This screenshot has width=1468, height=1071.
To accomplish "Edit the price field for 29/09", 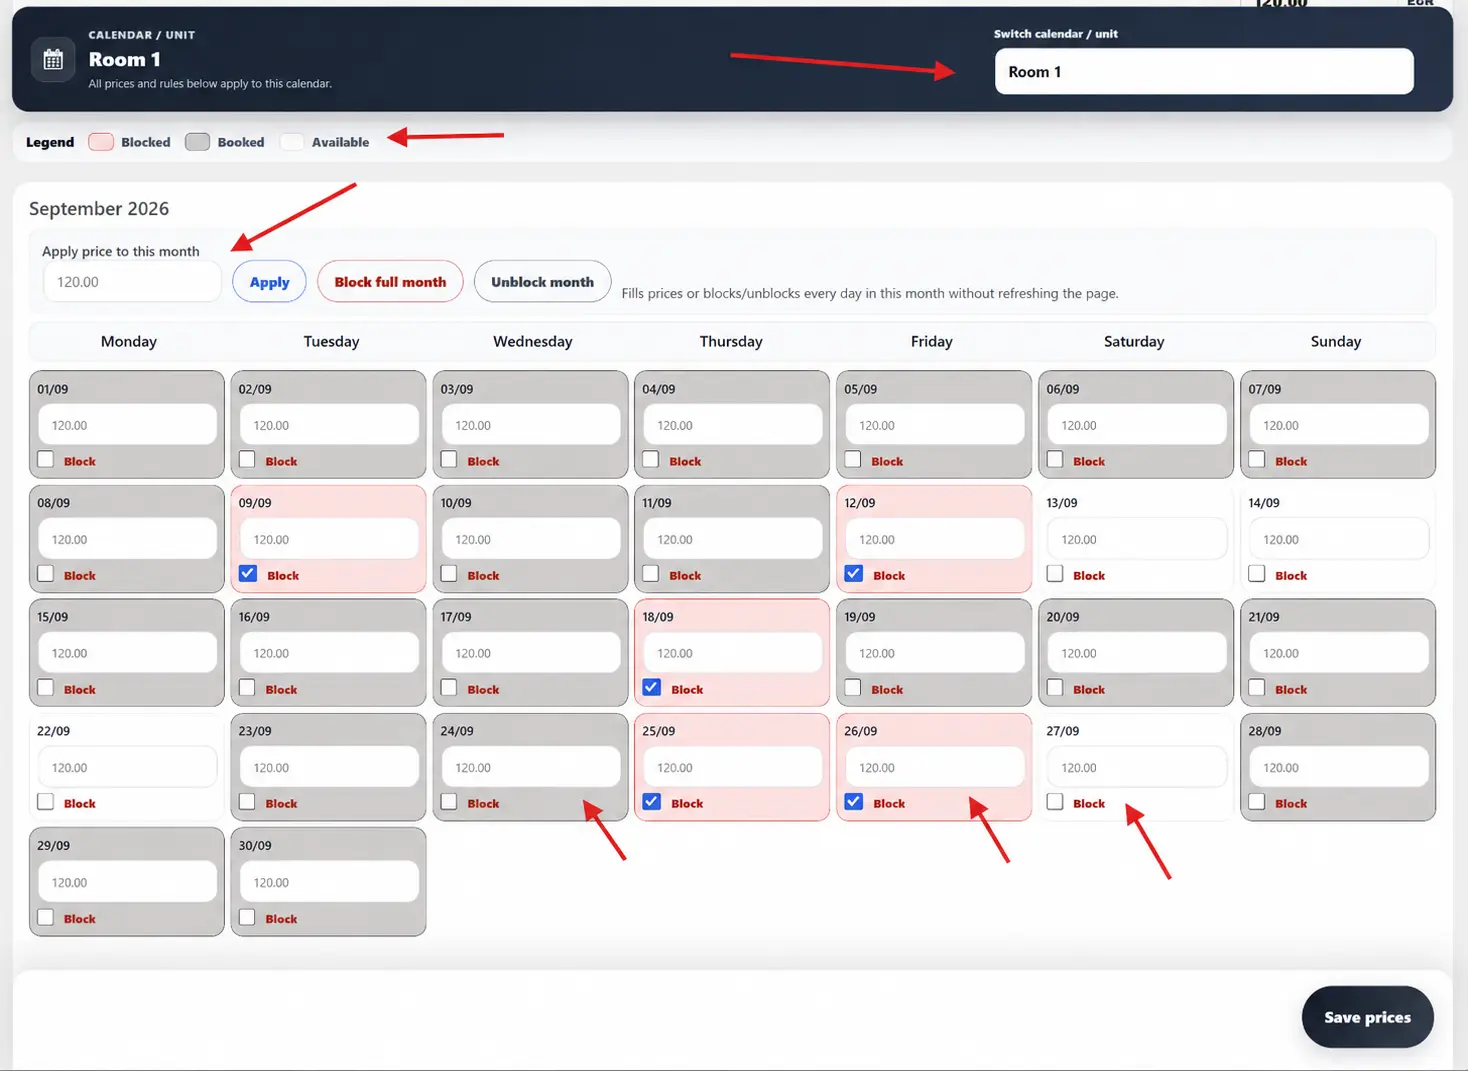I will pyautogui.click(x=127, y=882).
